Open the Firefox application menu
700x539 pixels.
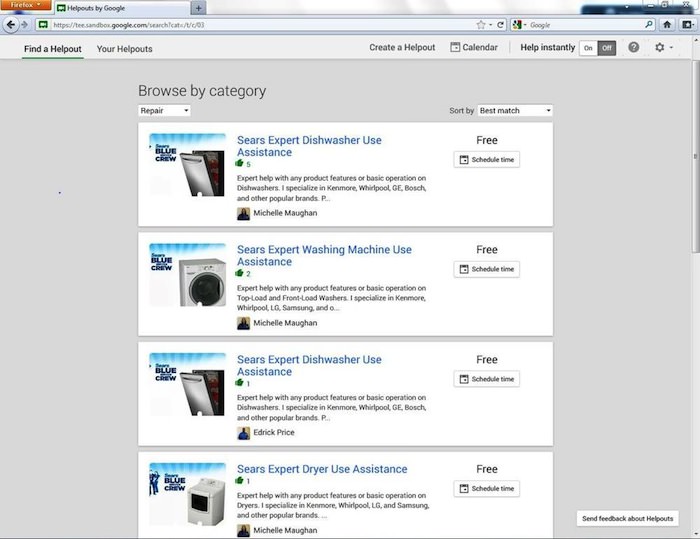pyautogui.click(x=22, y=6)
